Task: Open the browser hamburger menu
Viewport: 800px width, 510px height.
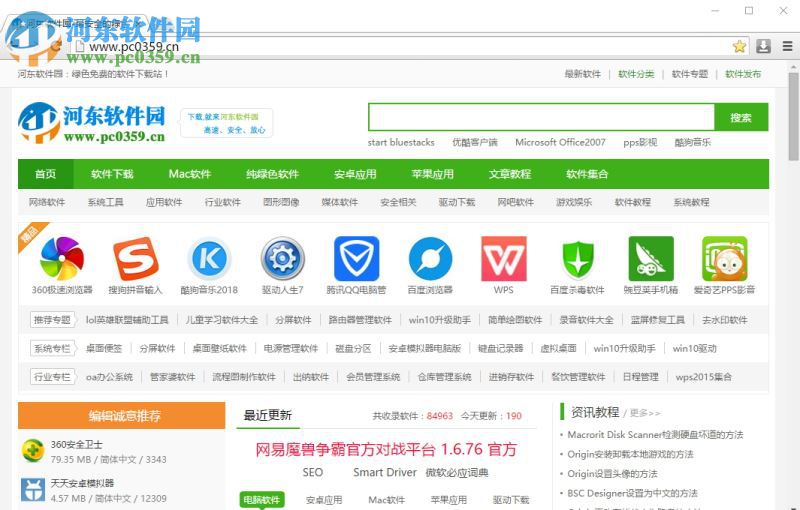Action: pos(787,46)
